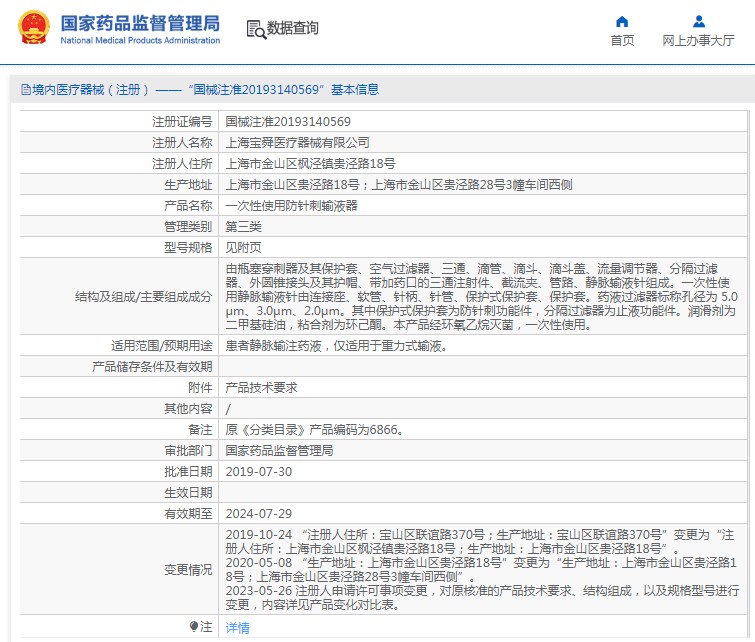Click the 附件 row label
This screenshot has height=642, width=755.
pyautogui.click(x=200, y=388)
